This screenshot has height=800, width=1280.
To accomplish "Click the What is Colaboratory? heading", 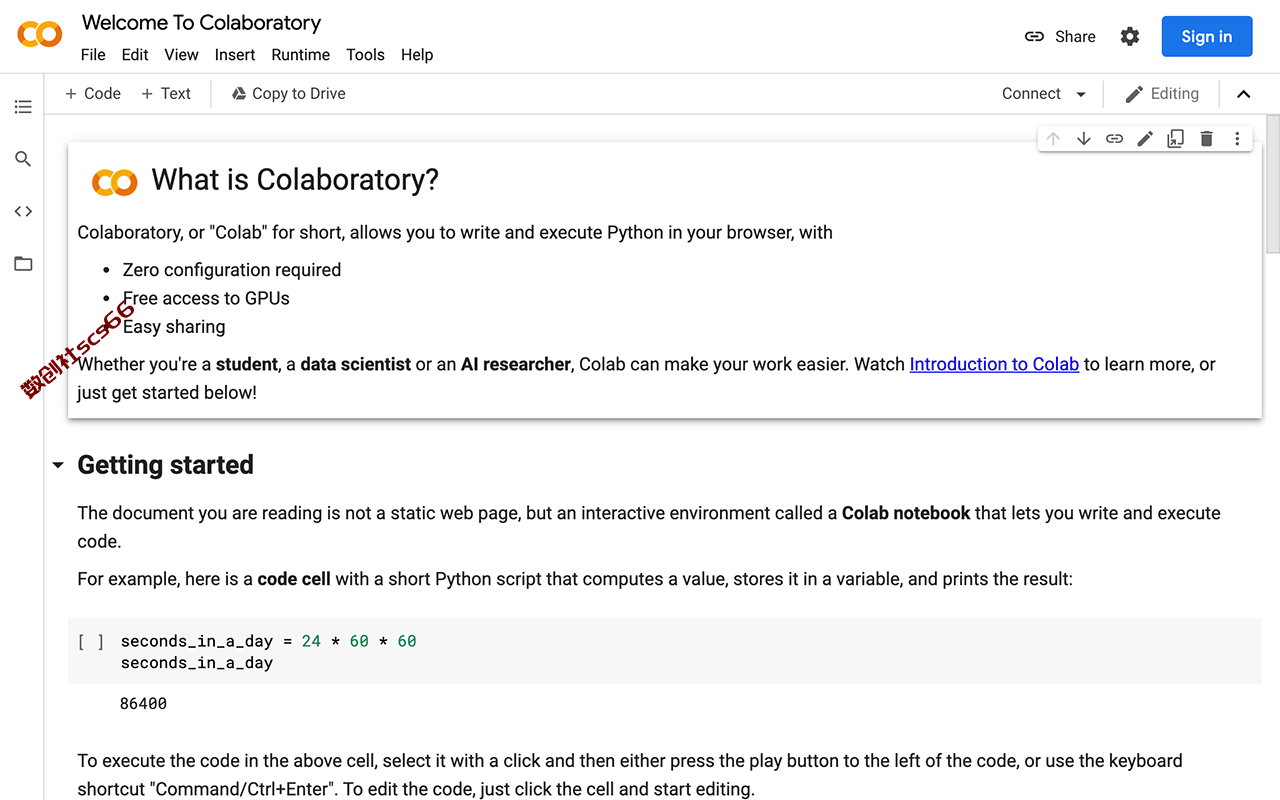I will [295, 179].
